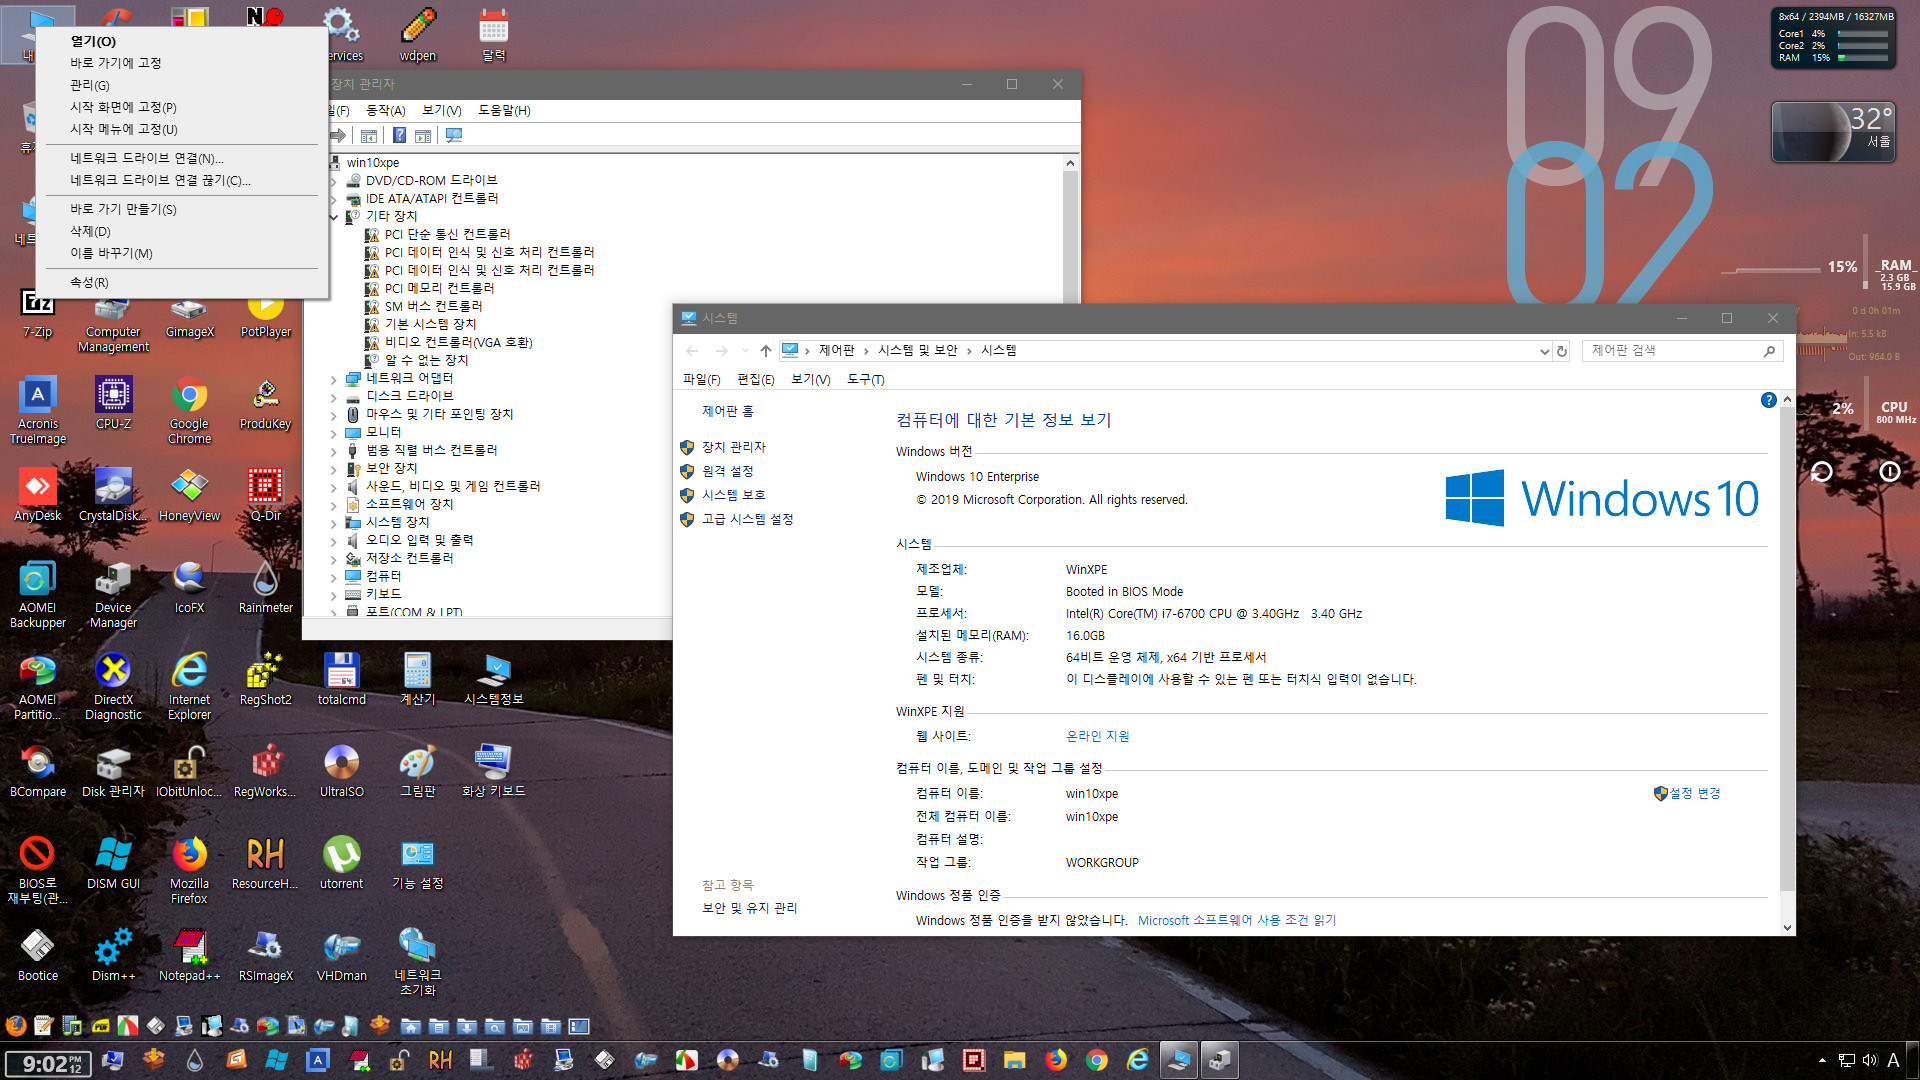Click the Chrome icon on the taskbar

pos(1096,1060)
